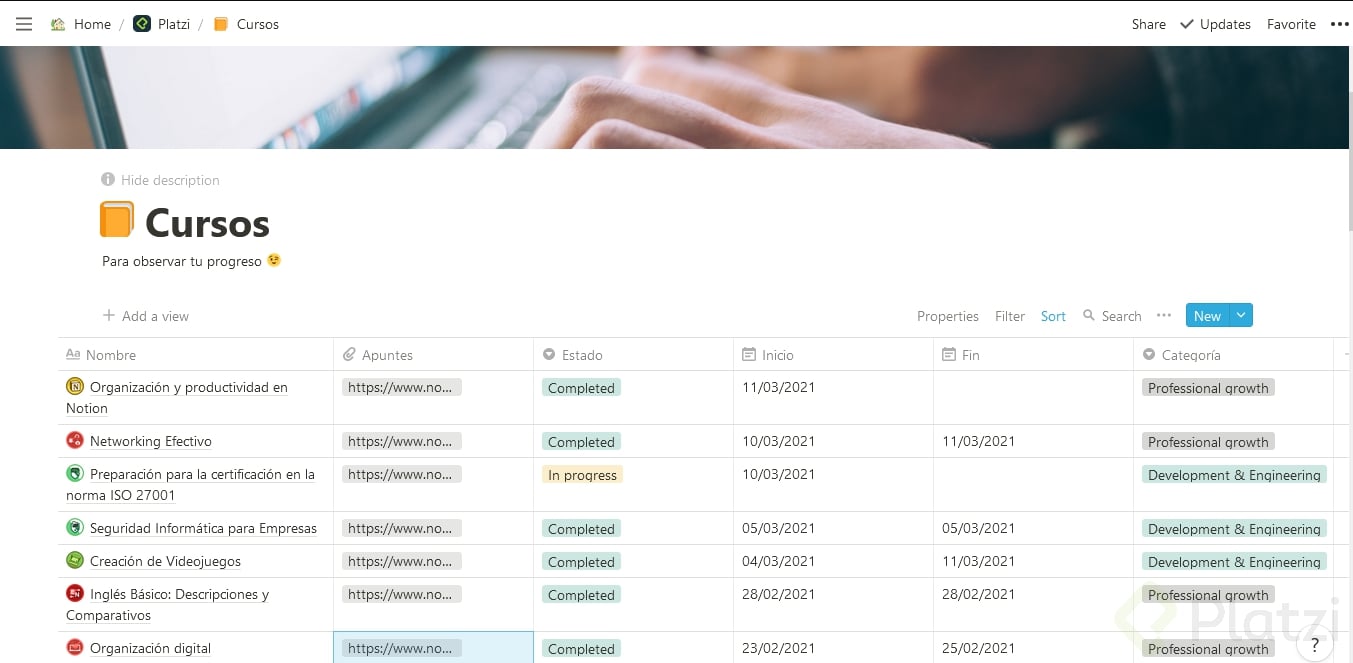The image size is (1353, 663).
Task: Open the Categoría column header menu
Action: click(1233, 355)
